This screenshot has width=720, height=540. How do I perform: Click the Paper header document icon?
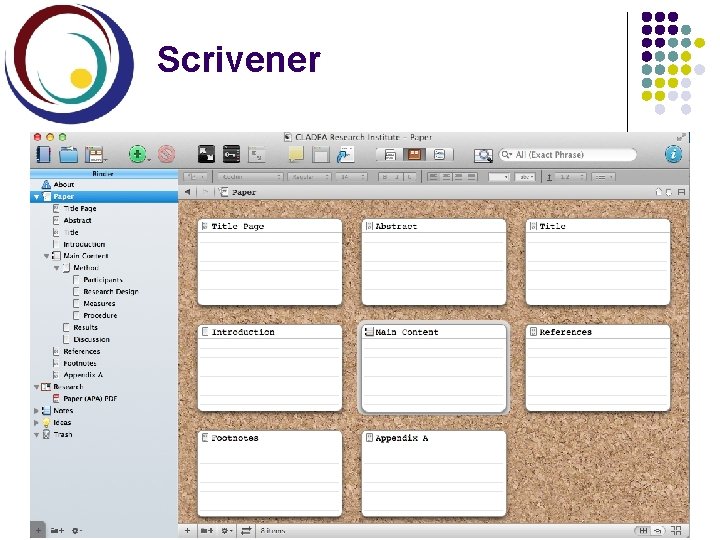(223, 192)
